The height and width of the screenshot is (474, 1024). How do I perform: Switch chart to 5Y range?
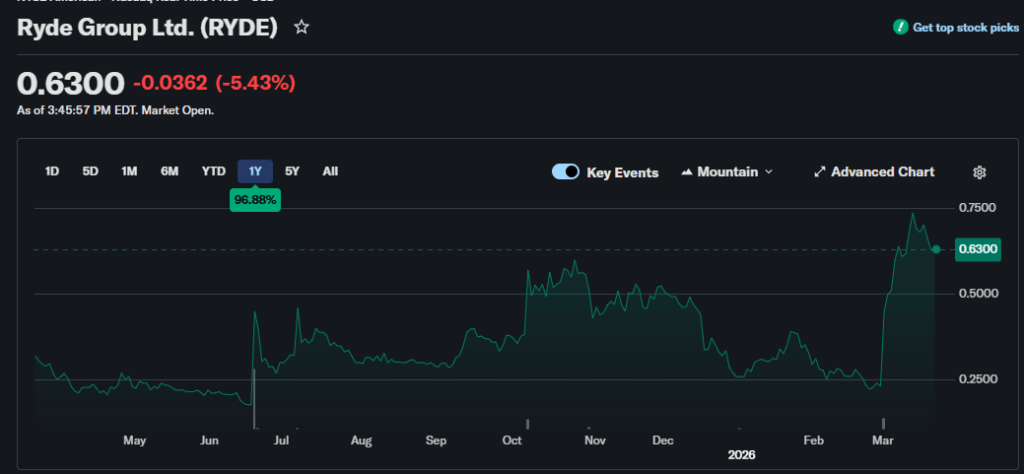(292, 171)
